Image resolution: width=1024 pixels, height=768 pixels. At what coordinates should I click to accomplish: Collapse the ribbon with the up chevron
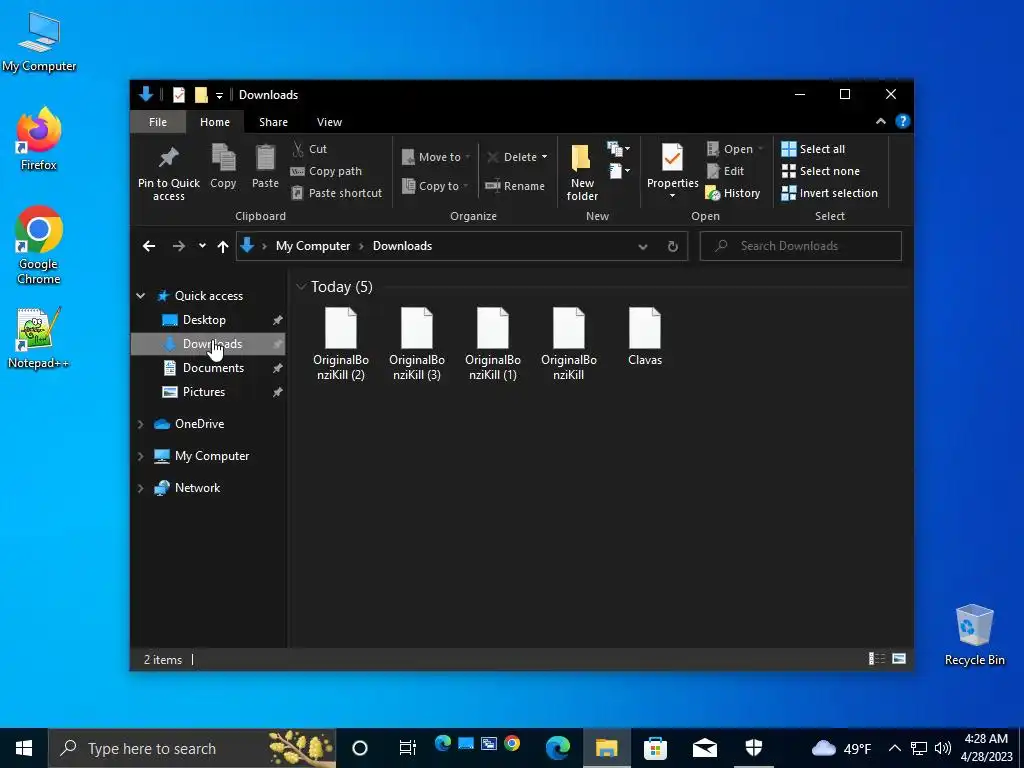[x=880, y=121]
